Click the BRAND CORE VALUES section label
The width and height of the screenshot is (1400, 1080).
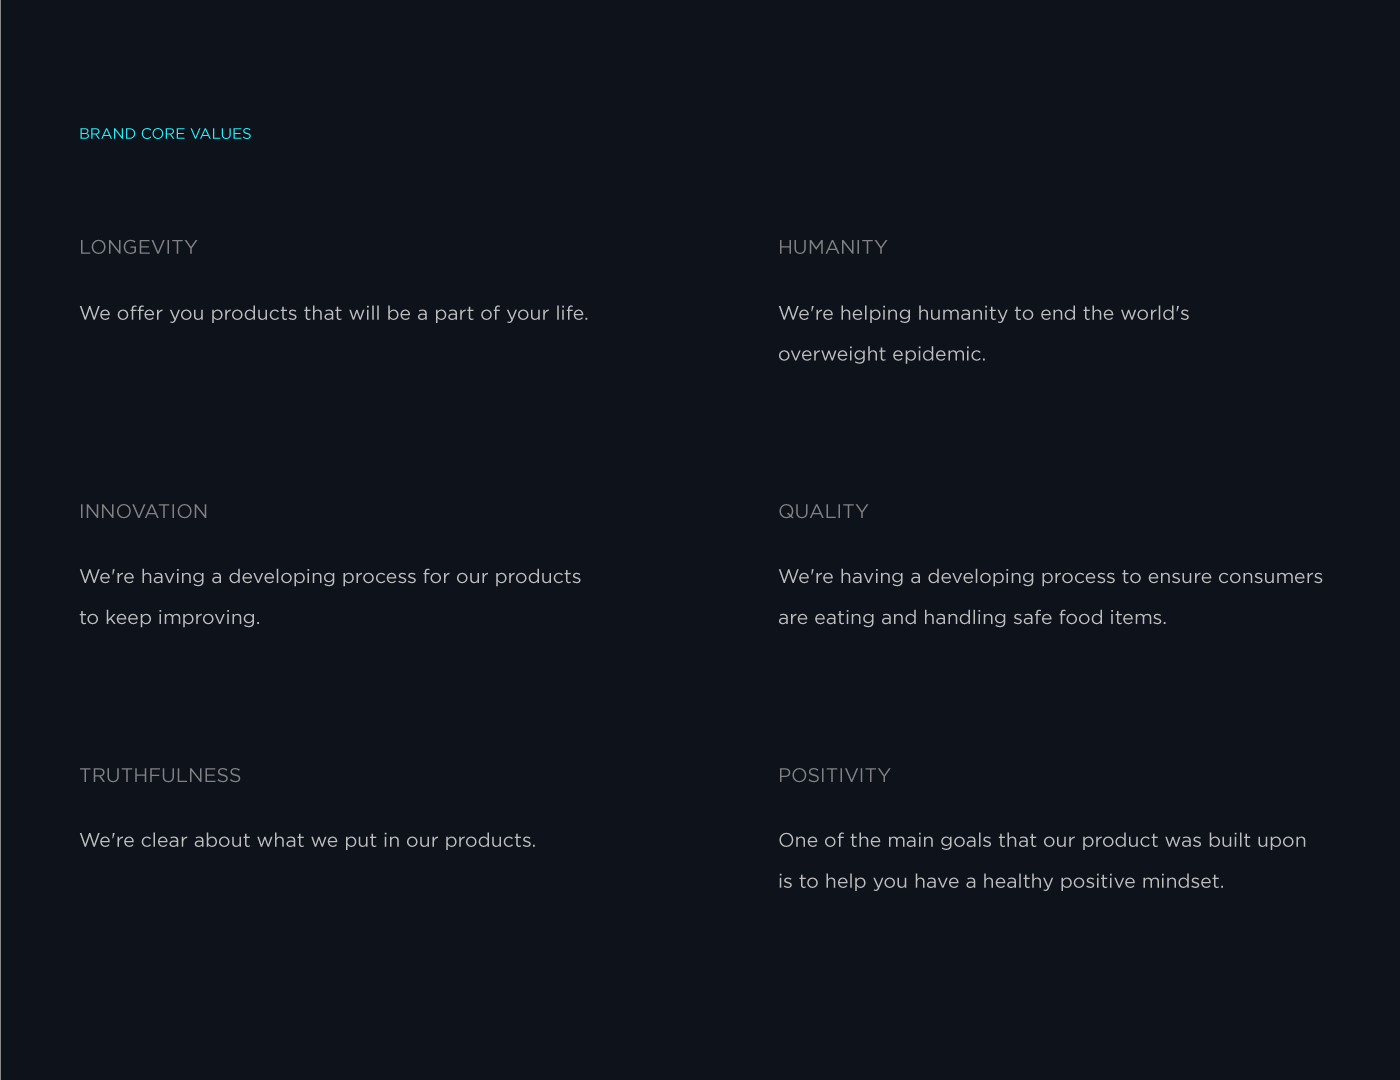[165, 134]
